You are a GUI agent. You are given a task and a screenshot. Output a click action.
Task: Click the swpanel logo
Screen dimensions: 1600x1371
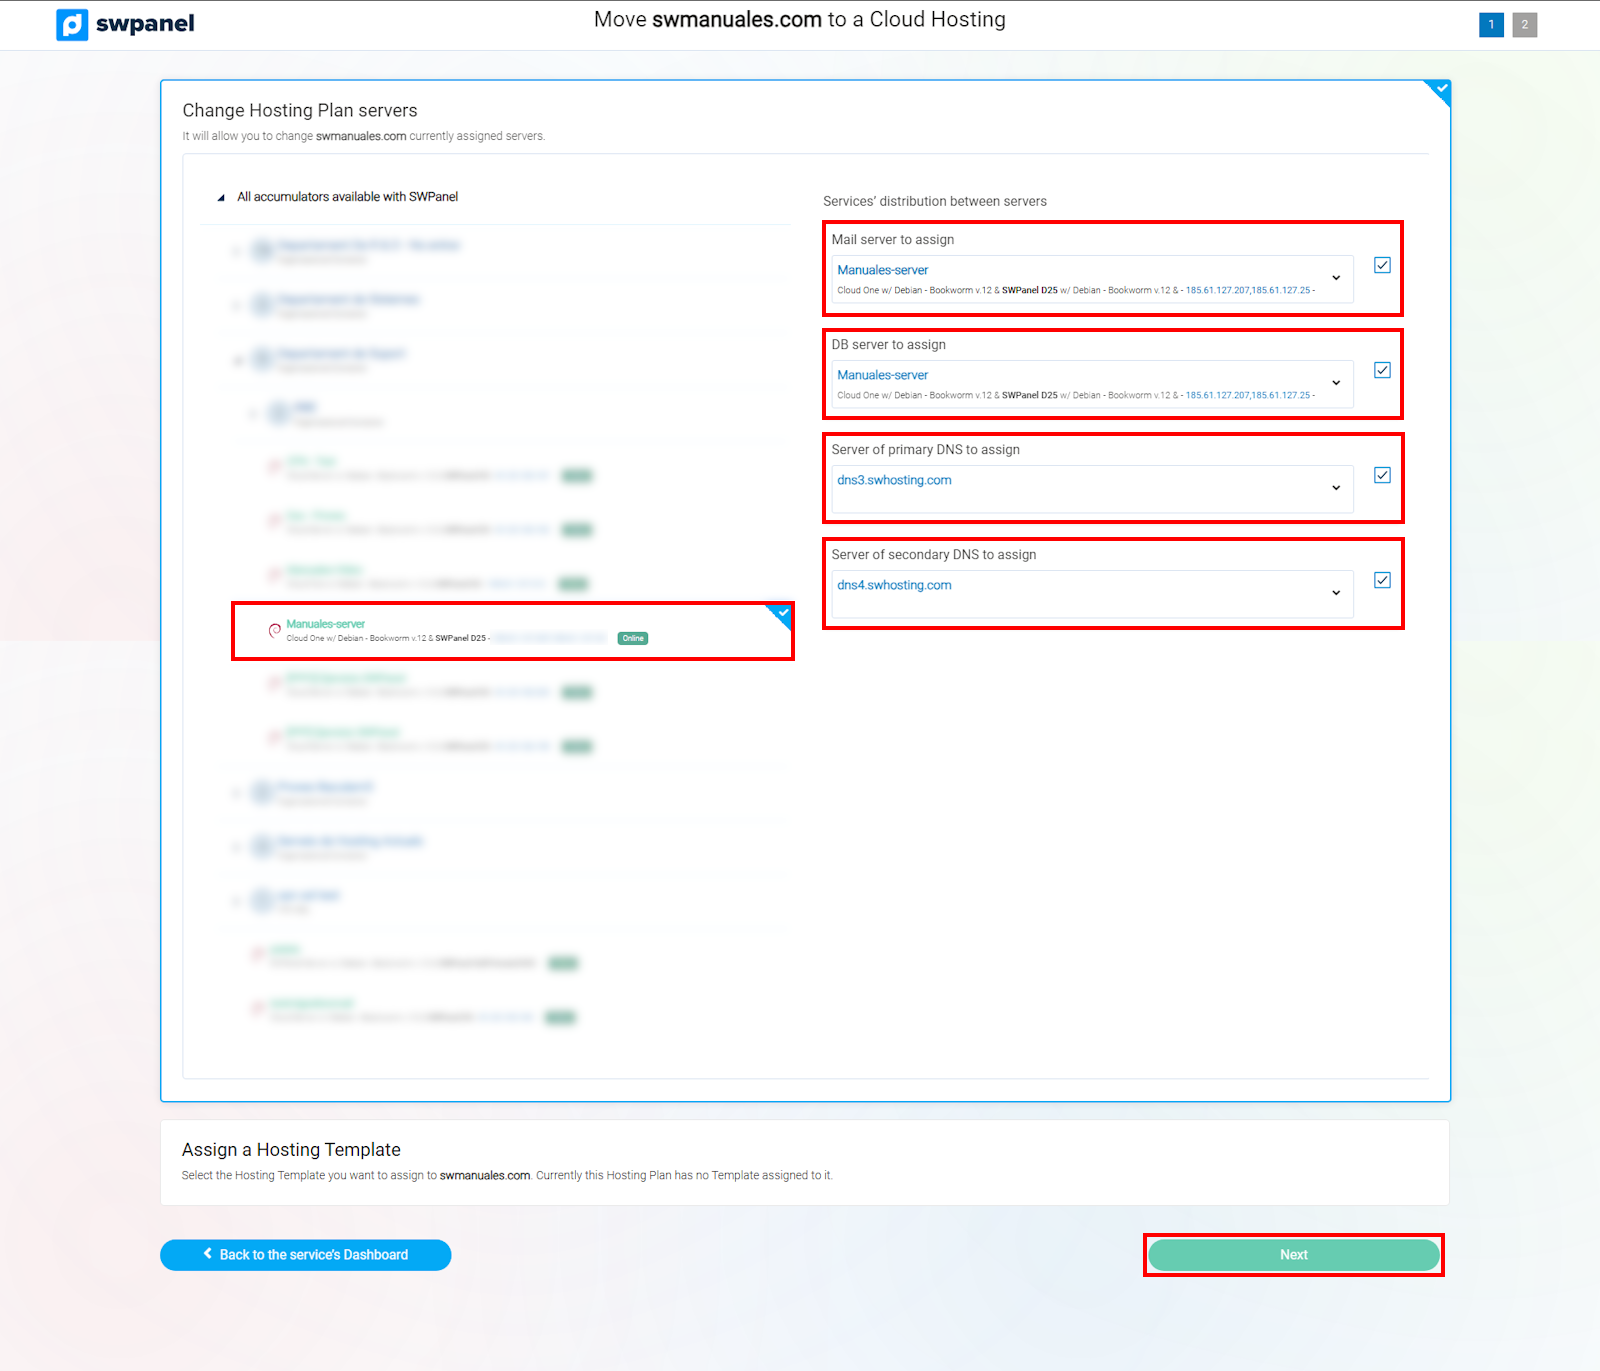pyautogui.click(x=125, y=24)
